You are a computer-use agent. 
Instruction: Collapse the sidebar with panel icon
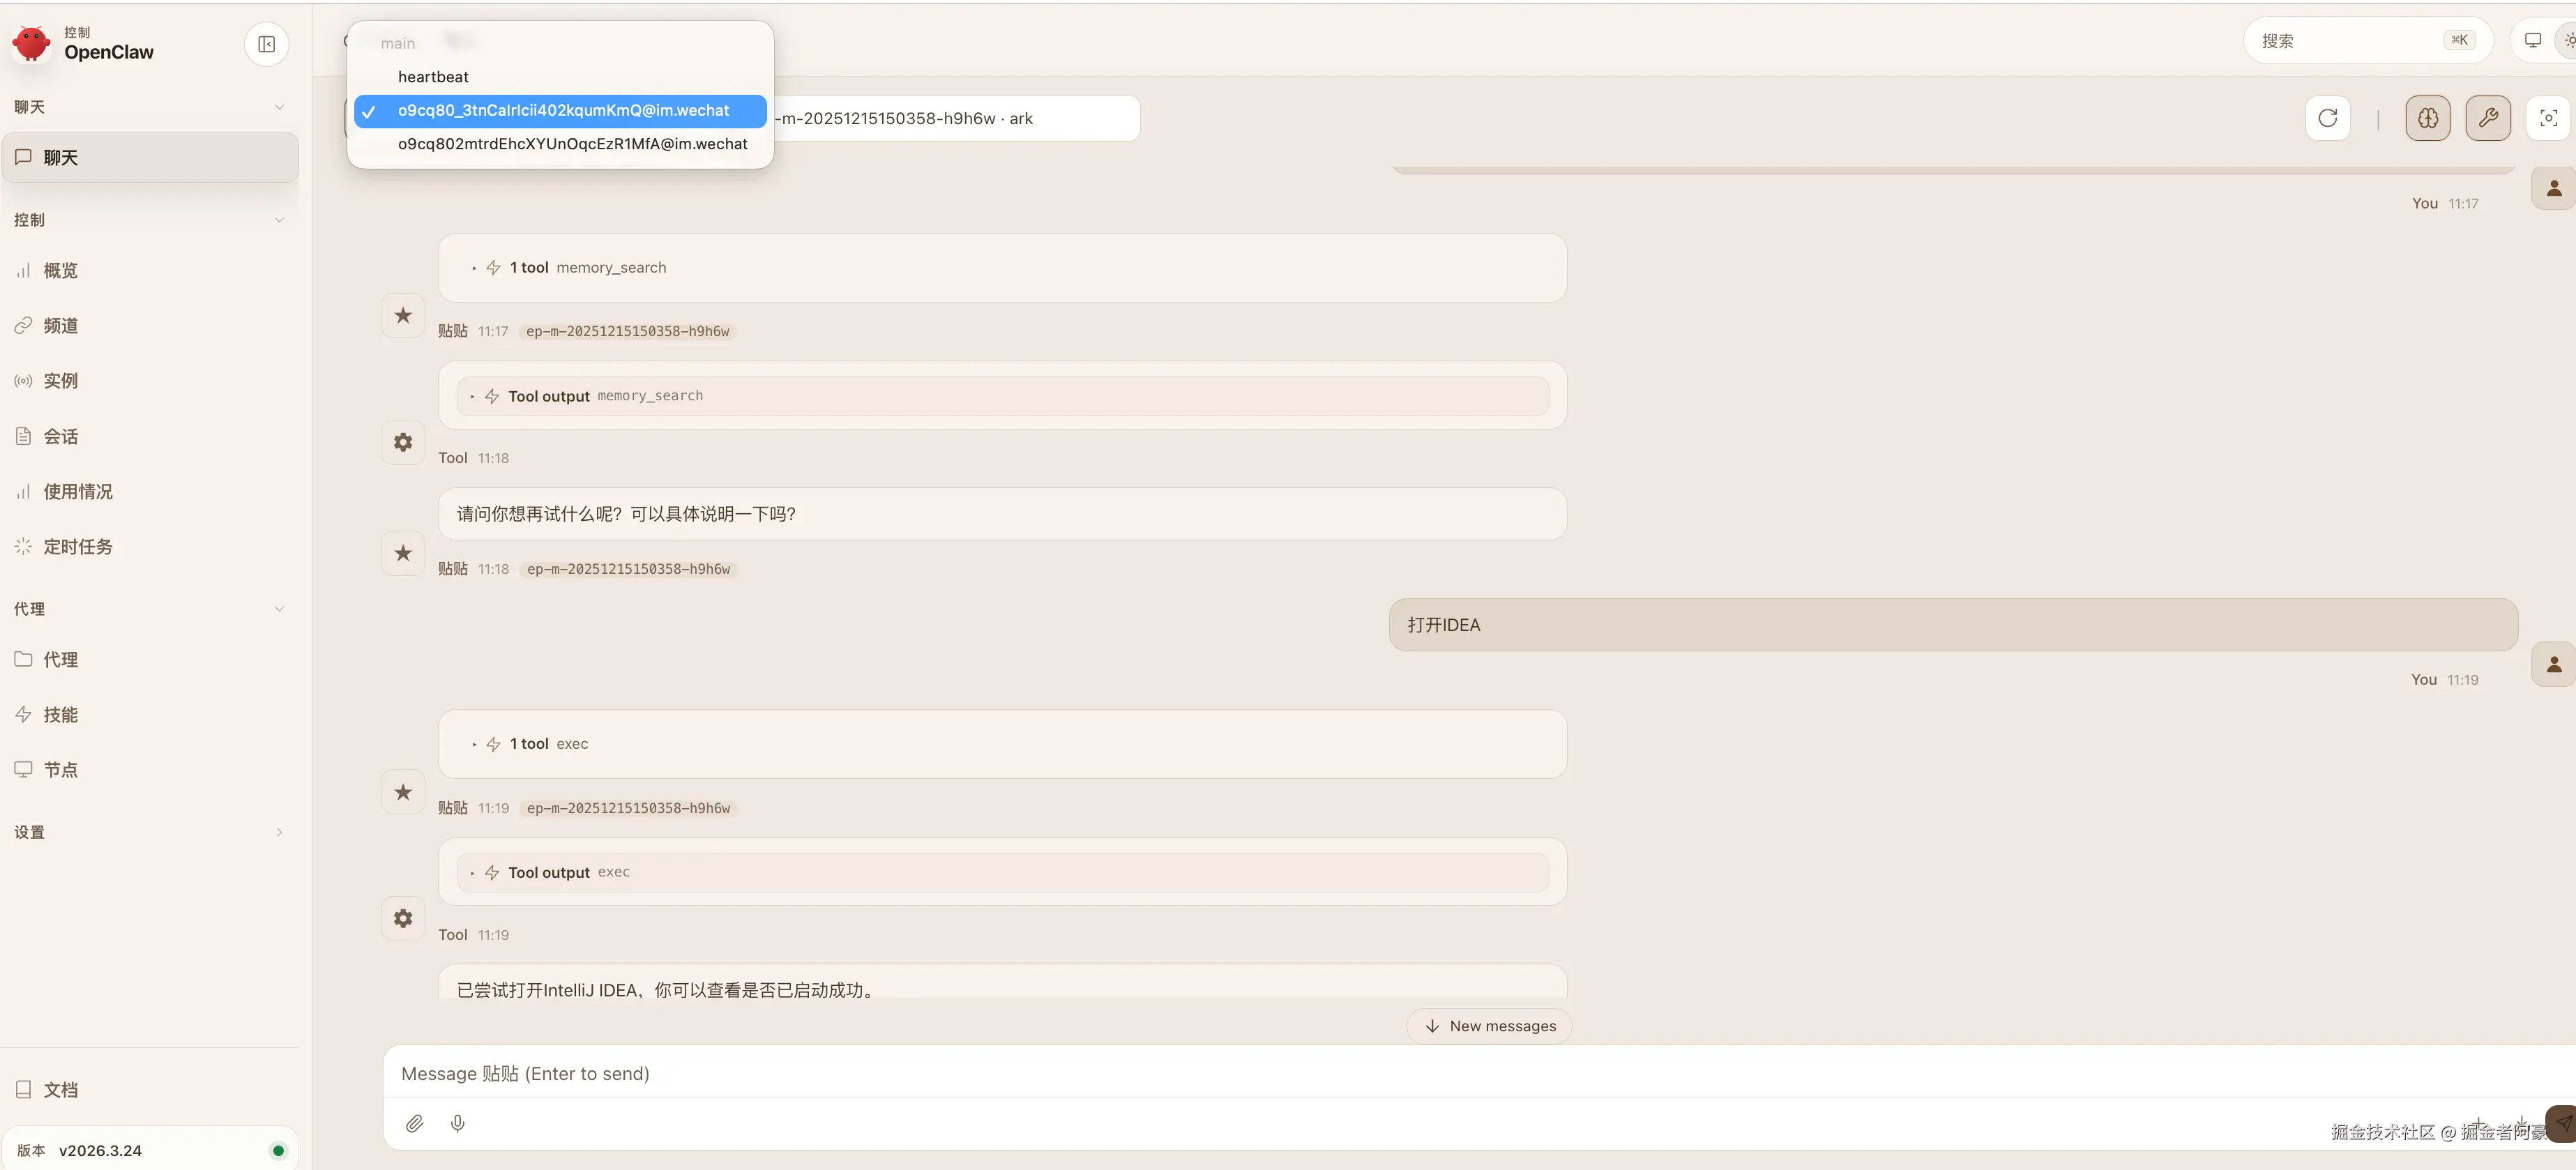pyautogui.click(x=266, y=44)
